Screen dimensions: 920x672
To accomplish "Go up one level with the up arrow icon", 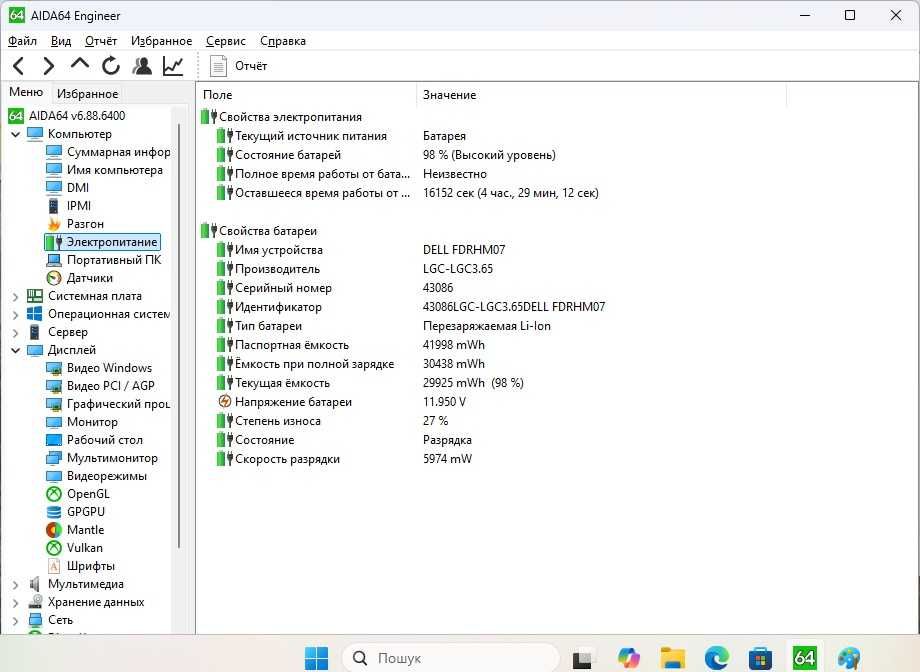I will coord(79,64).
